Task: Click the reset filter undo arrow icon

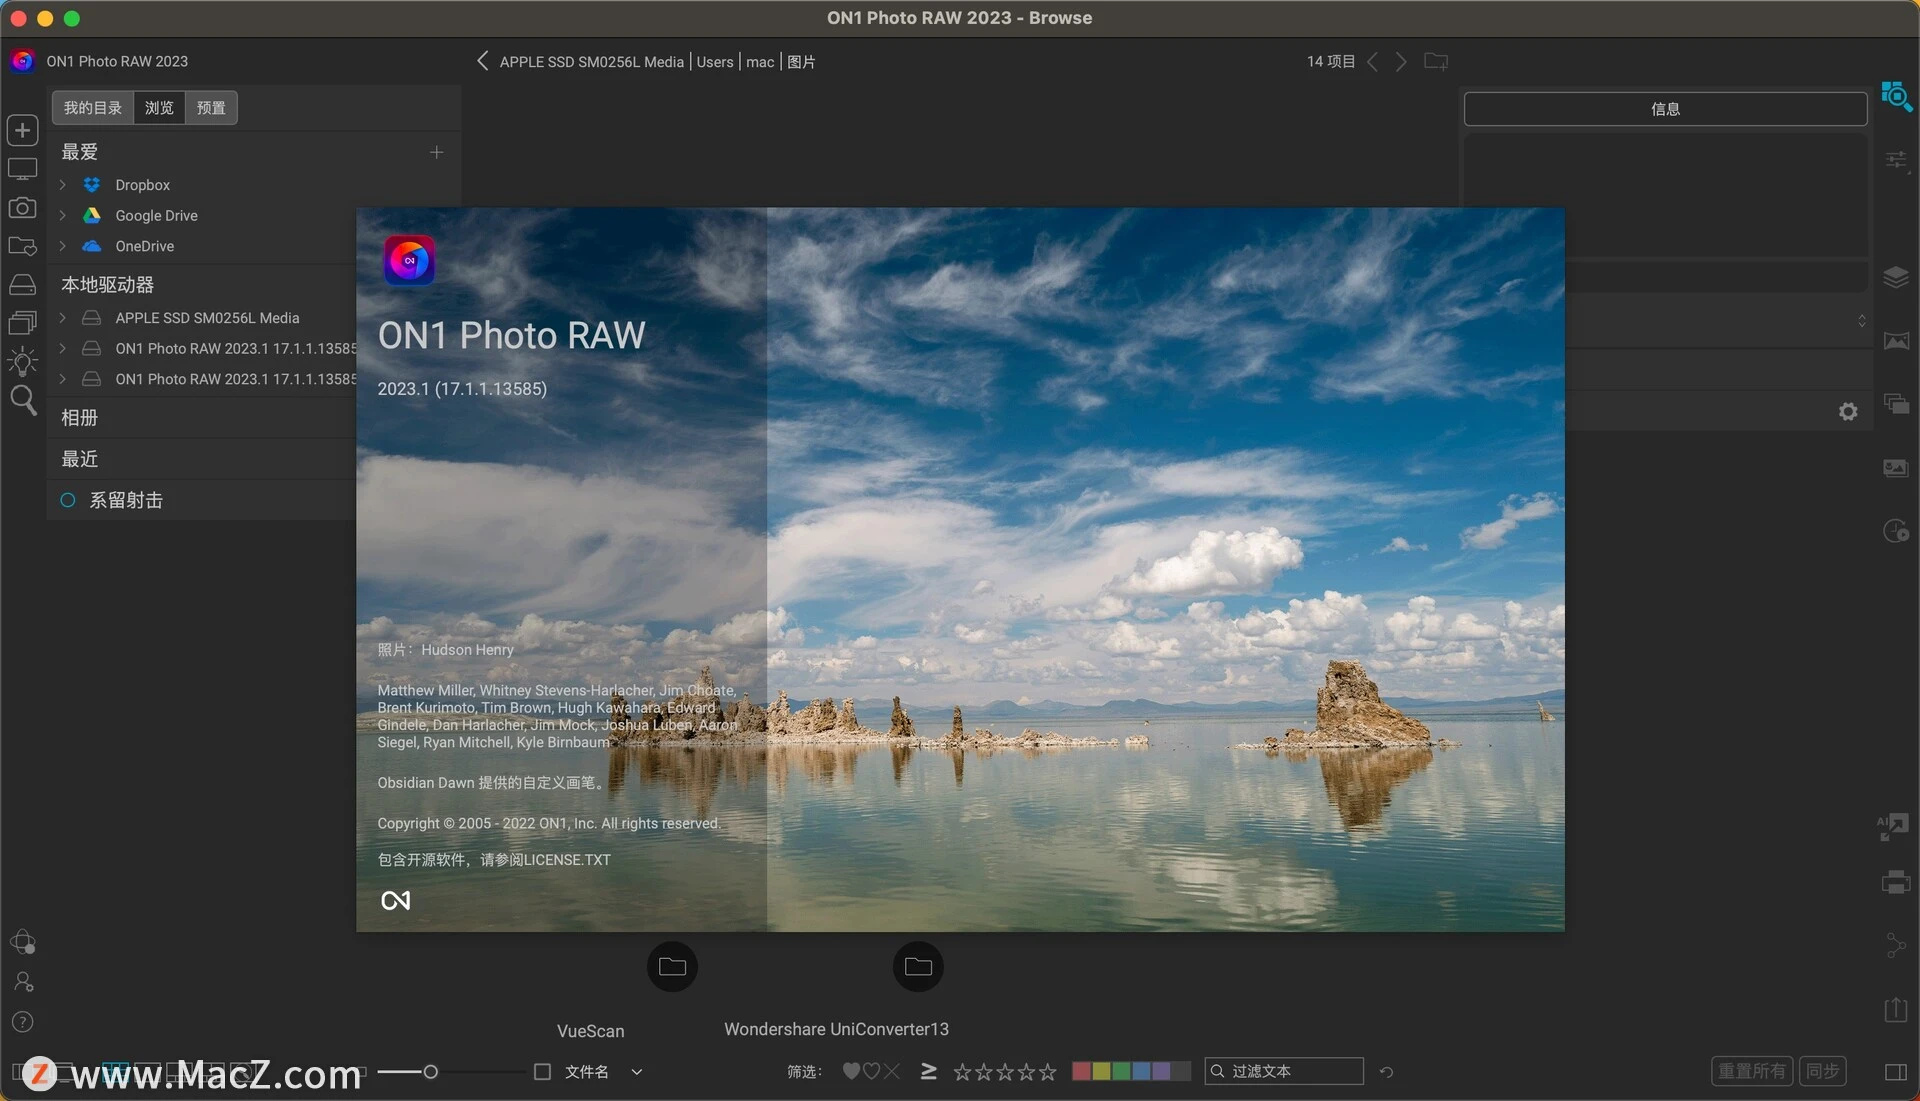Action: point(1386,1072)
